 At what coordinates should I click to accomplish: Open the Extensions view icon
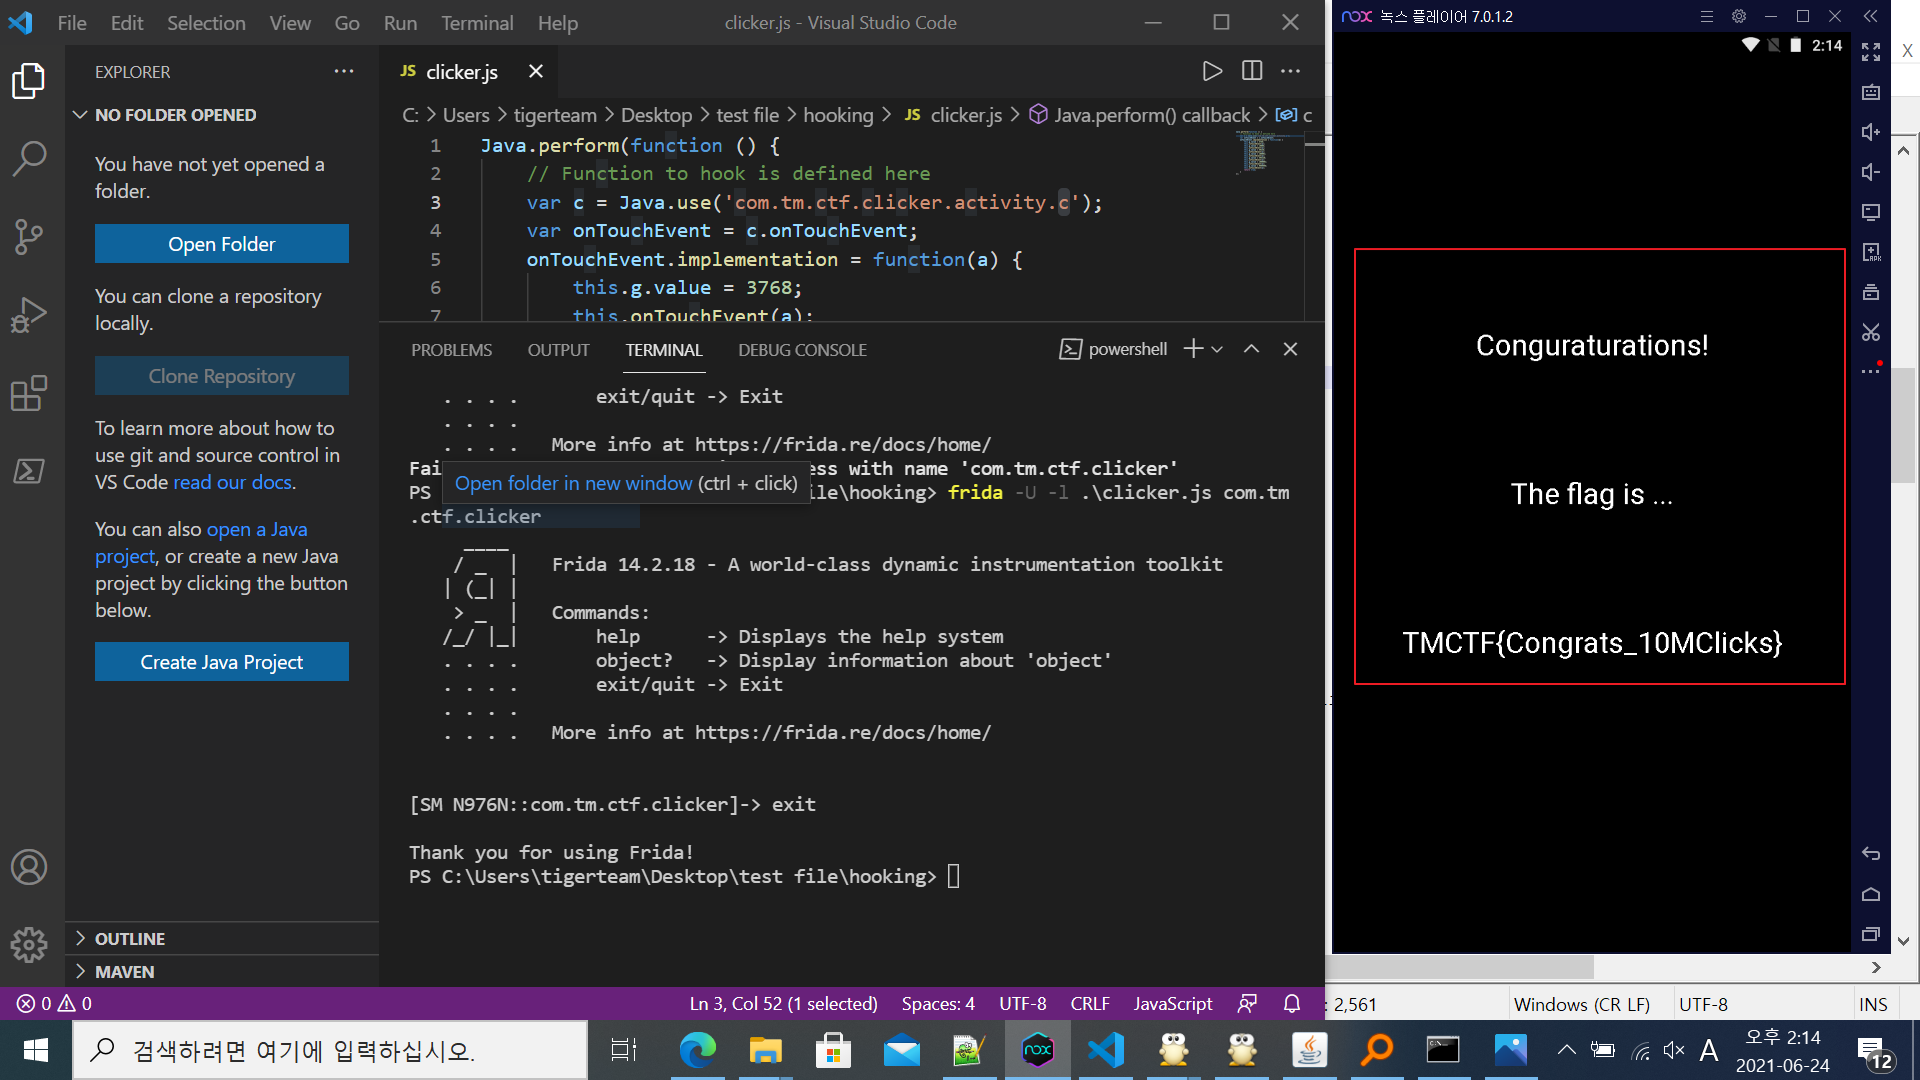[29, 393]
